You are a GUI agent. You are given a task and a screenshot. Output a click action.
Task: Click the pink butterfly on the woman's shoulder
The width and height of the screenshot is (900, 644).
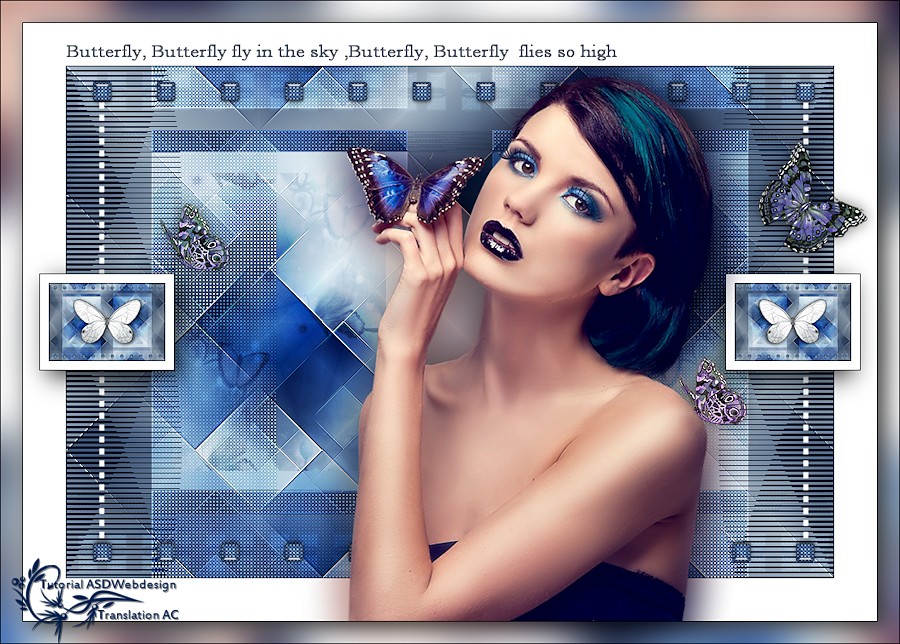click(x=717, y=393)
